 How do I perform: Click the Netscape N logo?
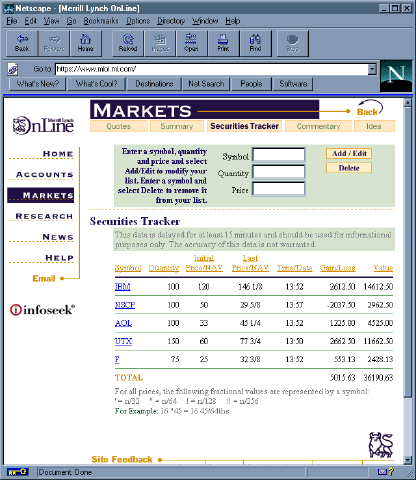click(x=396, y=76)
